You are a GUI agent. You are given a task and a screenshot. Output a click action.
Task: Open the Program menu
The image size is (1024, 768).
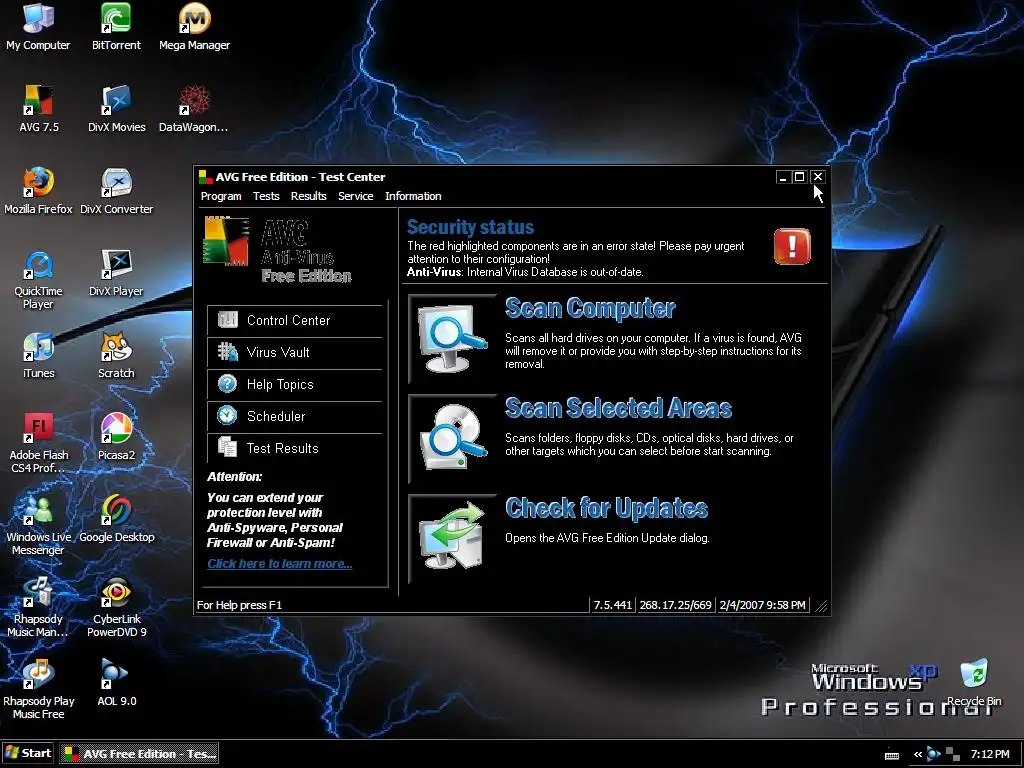coord(221,196)
